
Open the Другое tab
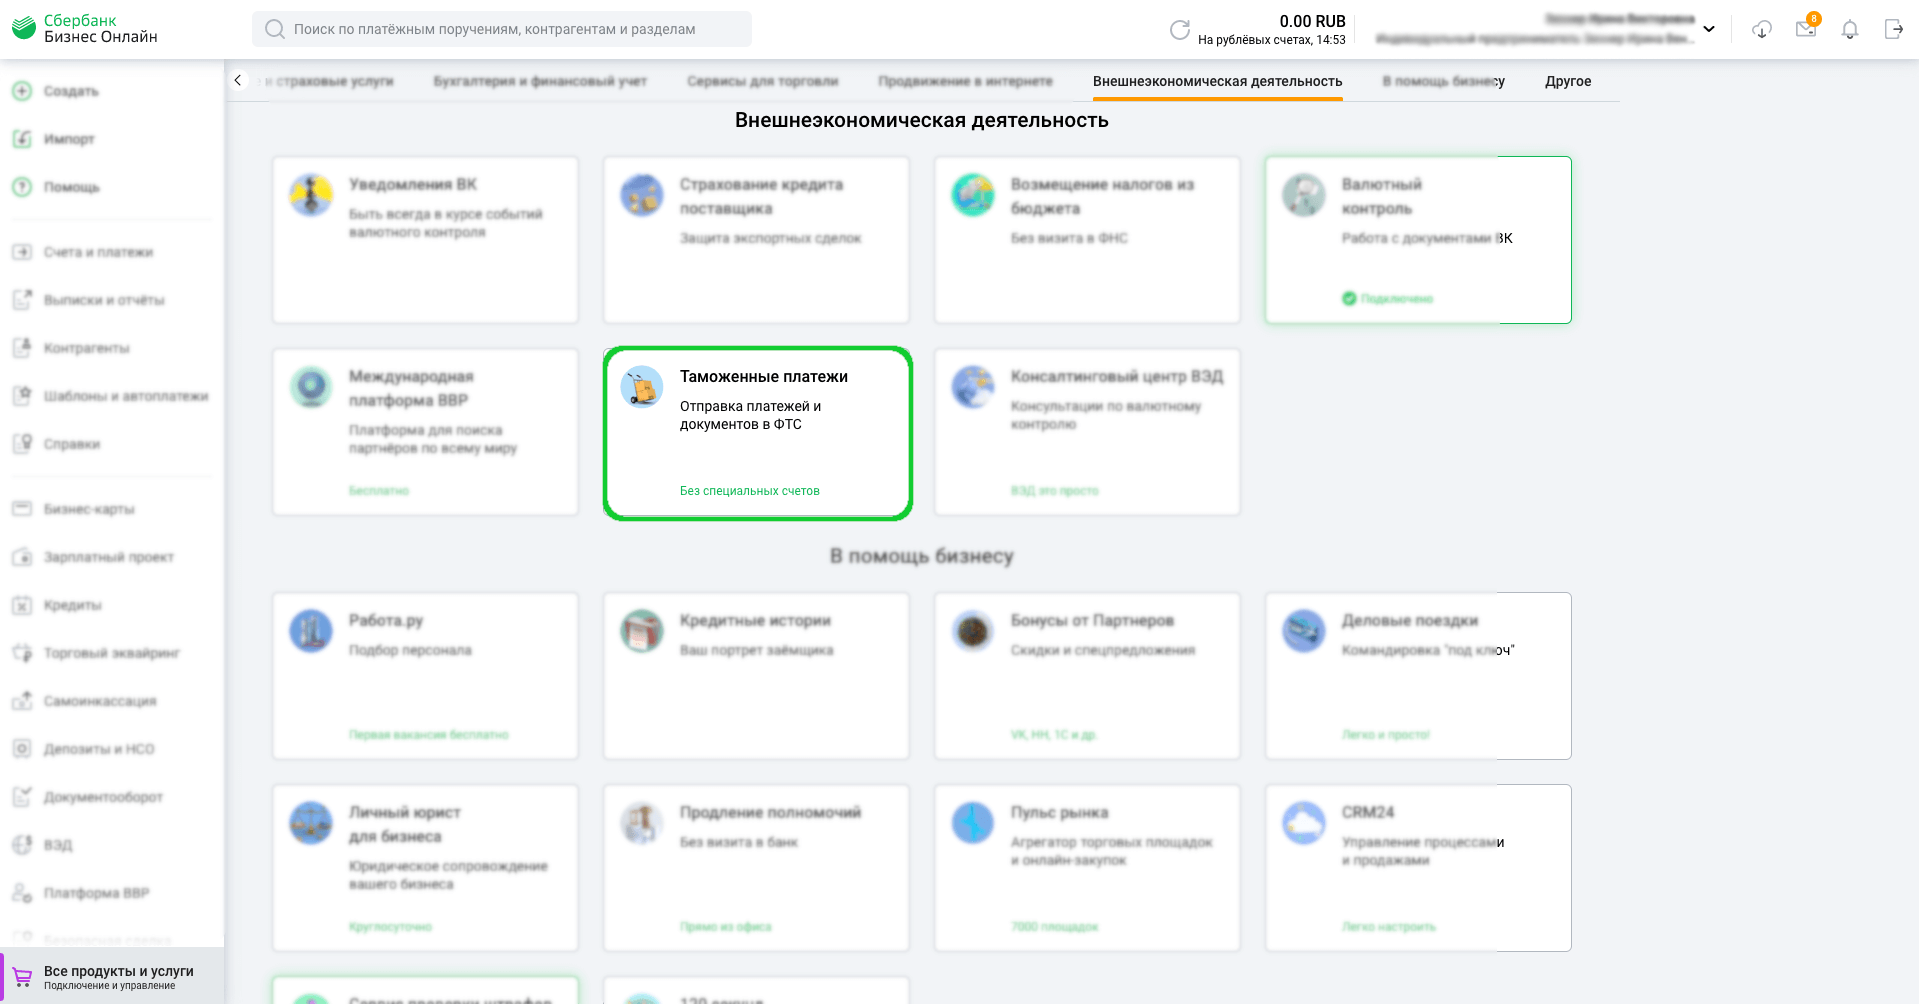pyautogui.click(x=1568, y=81)
